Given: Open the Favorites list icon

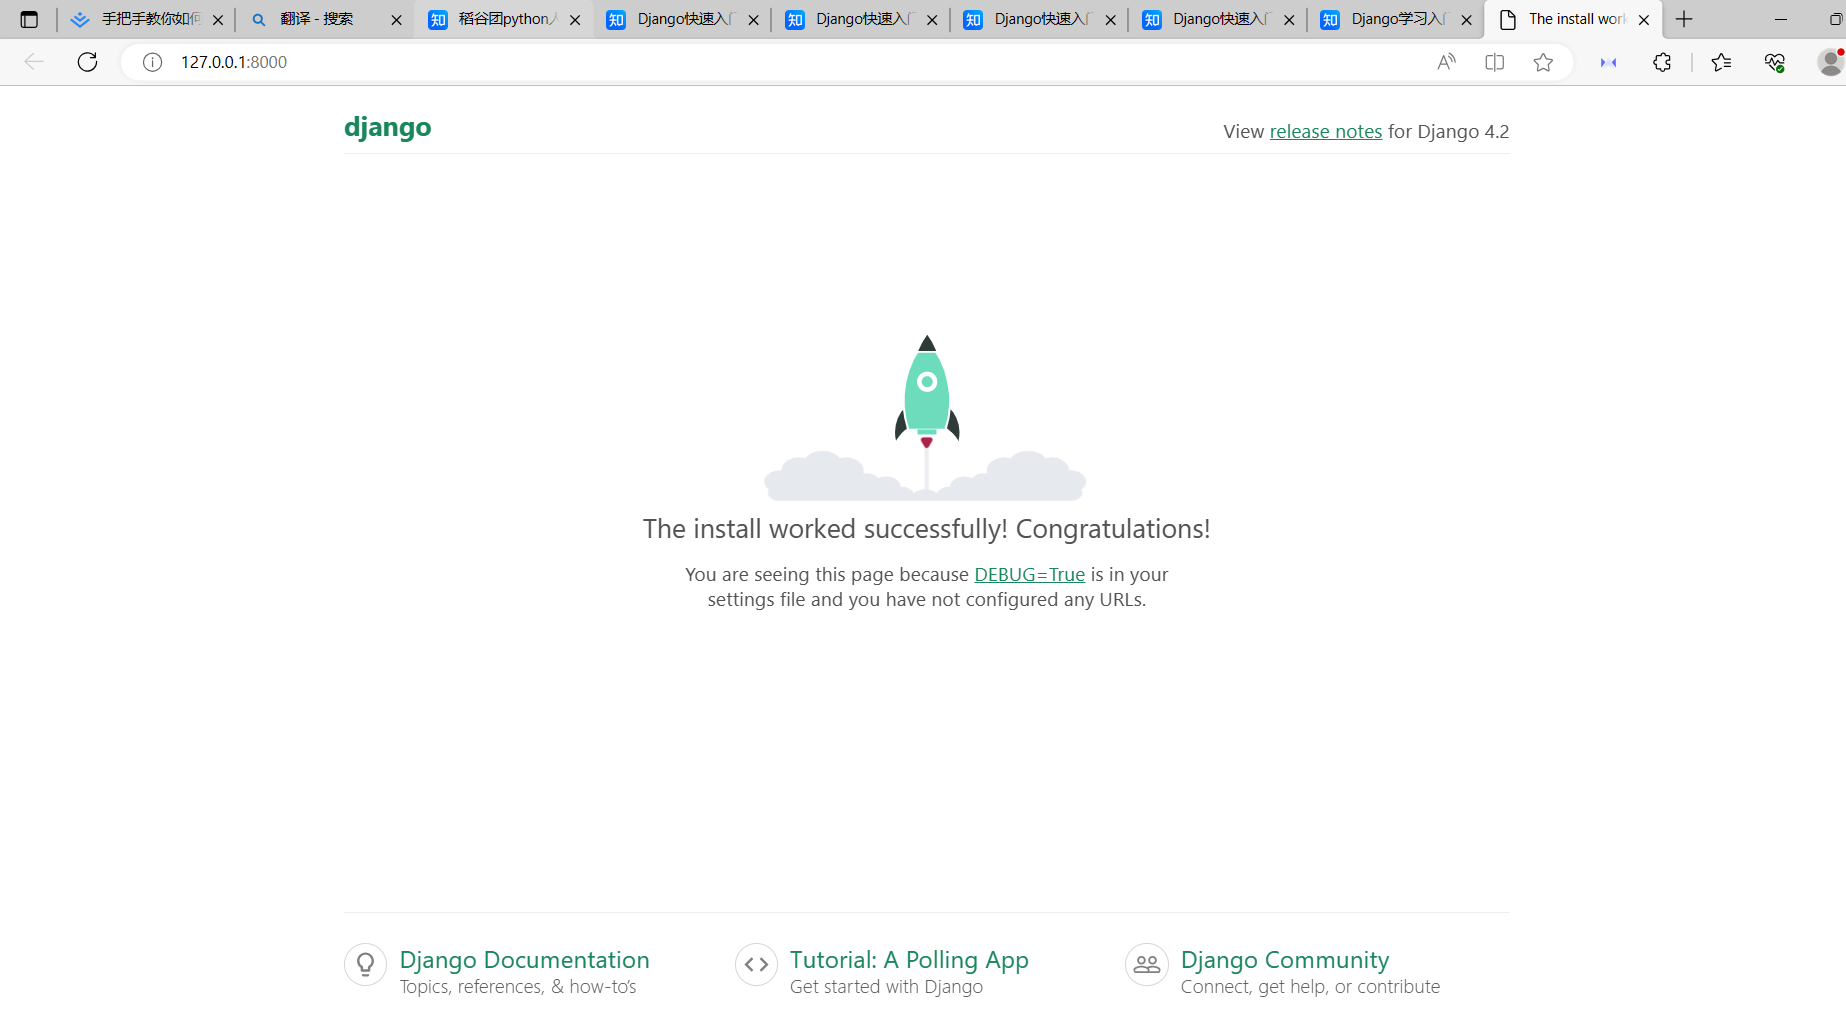Looking at the screenshot, I should pyautogui.click(x=1721, y=62).
